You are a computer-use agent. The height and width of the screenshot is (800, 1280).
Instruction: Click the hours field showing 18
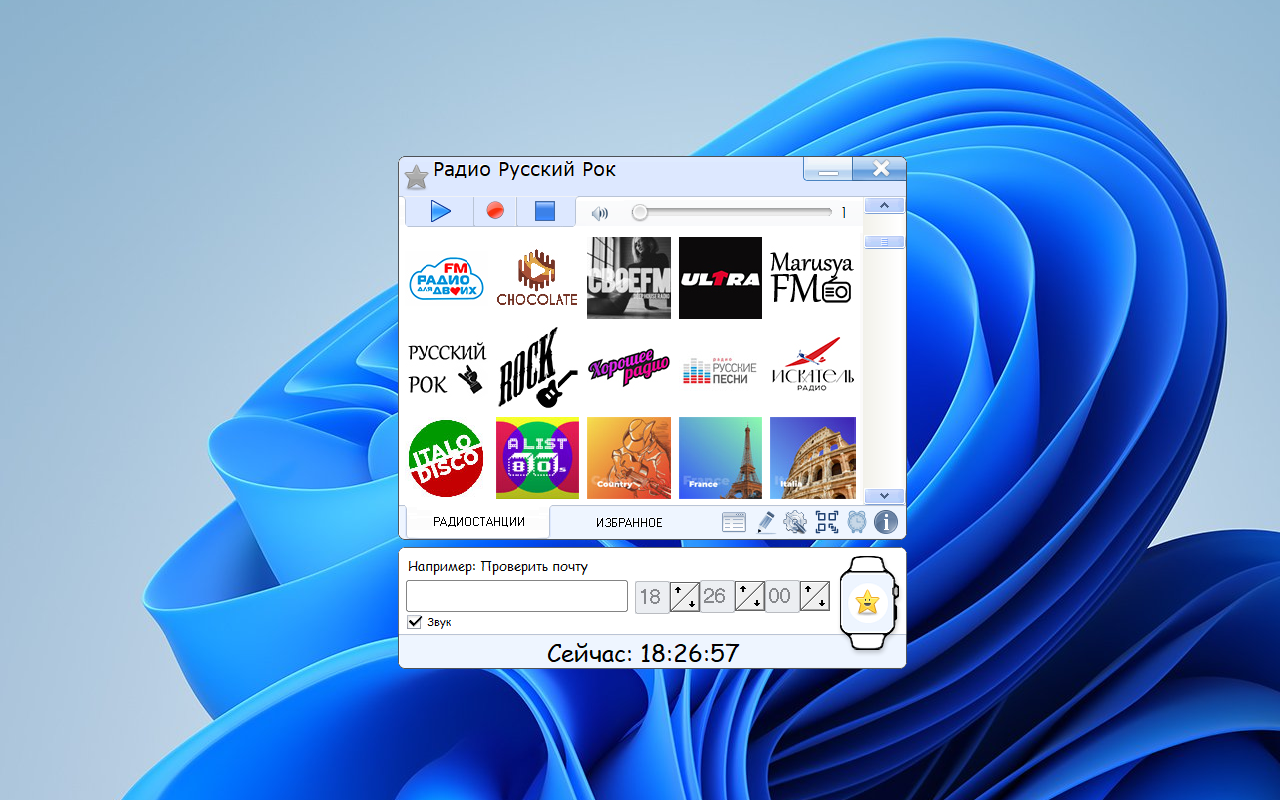tap(651, 597)
